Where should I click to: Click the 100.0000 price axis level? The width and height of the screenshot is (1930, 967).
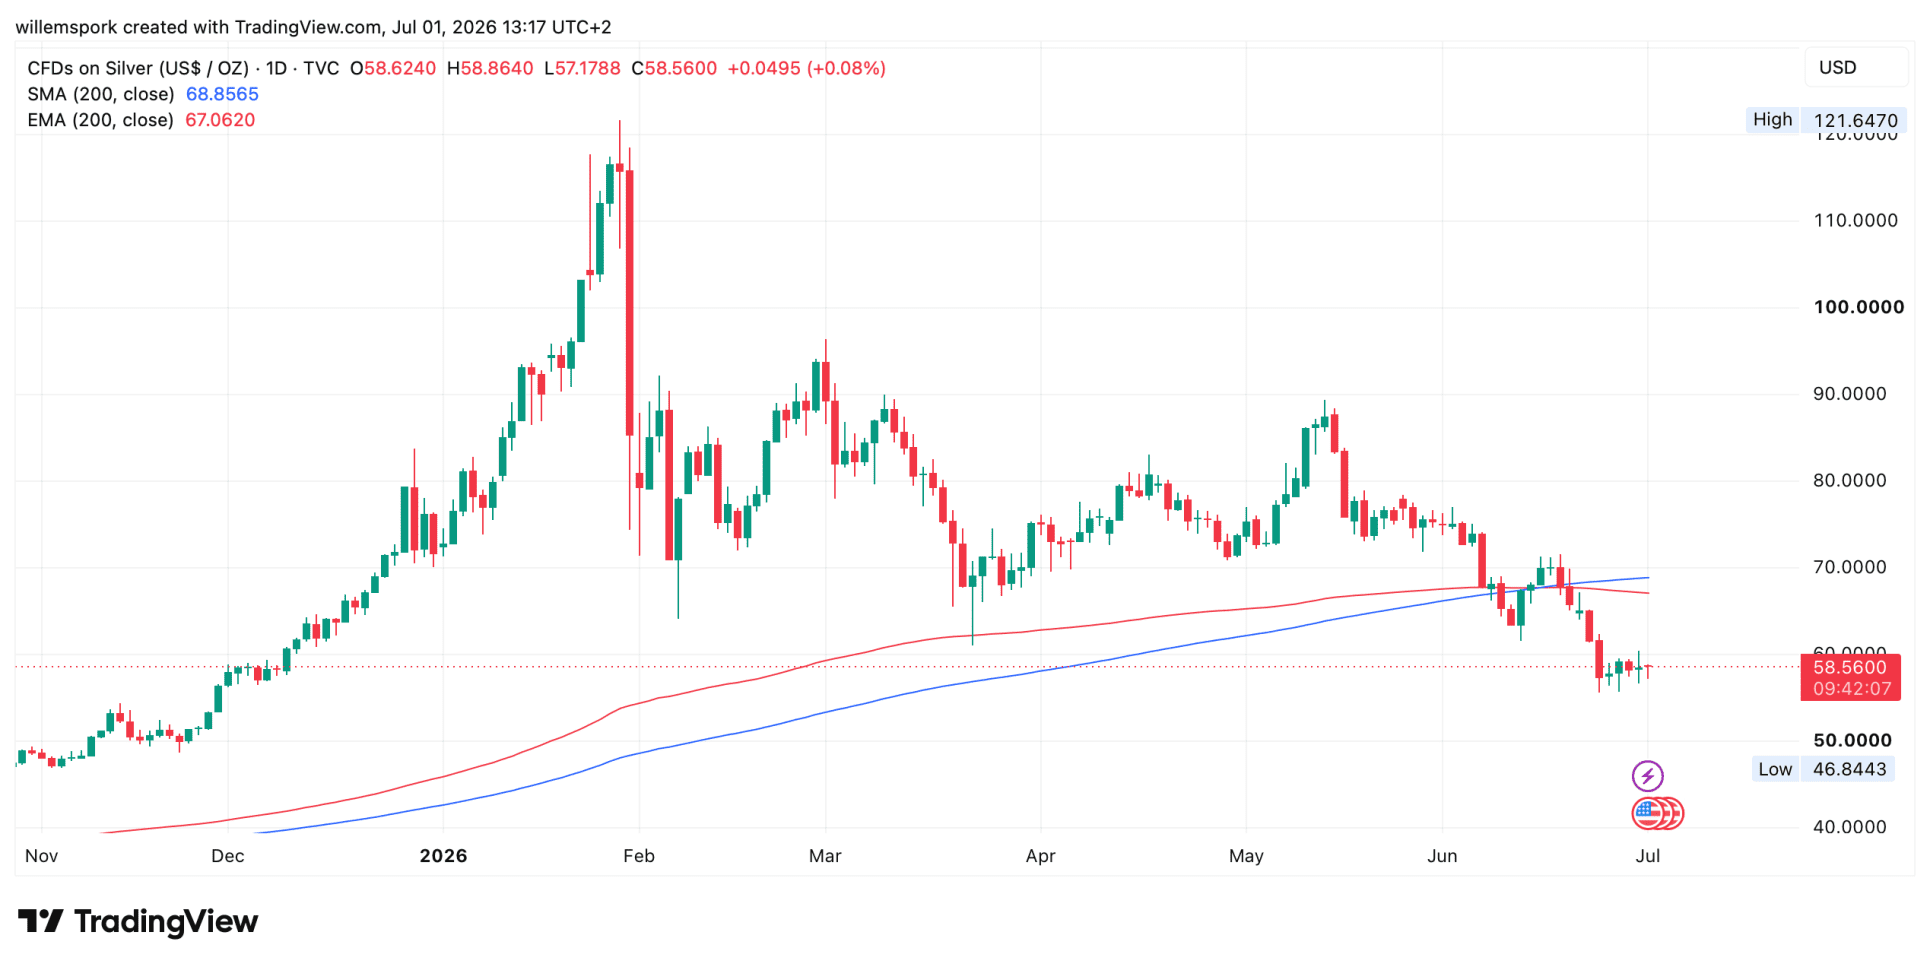(1859, 307)
